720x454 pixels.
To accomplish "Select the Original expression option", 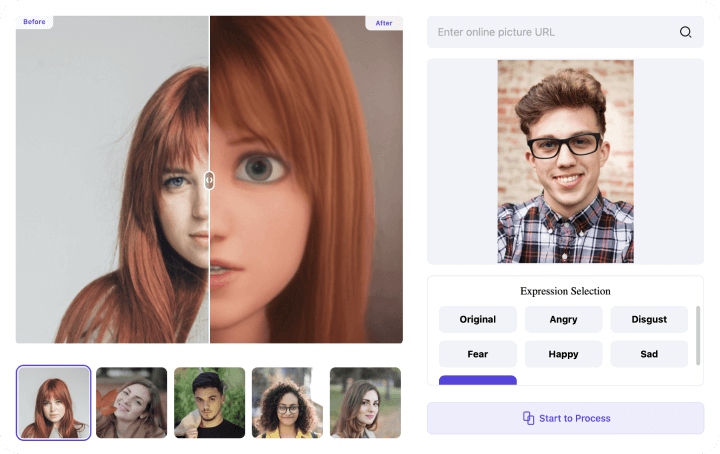I will pos(477,320).
